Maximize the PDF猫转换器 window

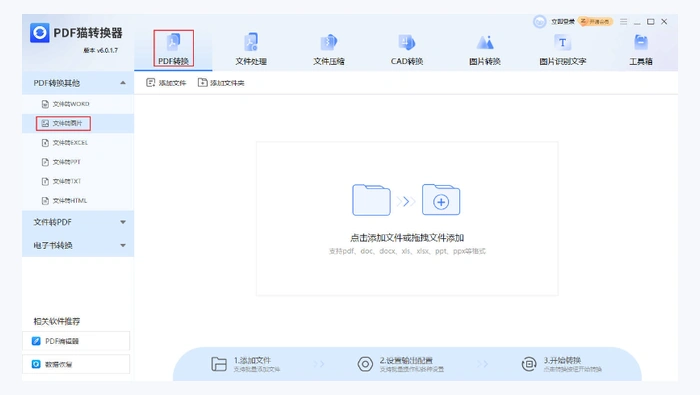click(651, 21)
